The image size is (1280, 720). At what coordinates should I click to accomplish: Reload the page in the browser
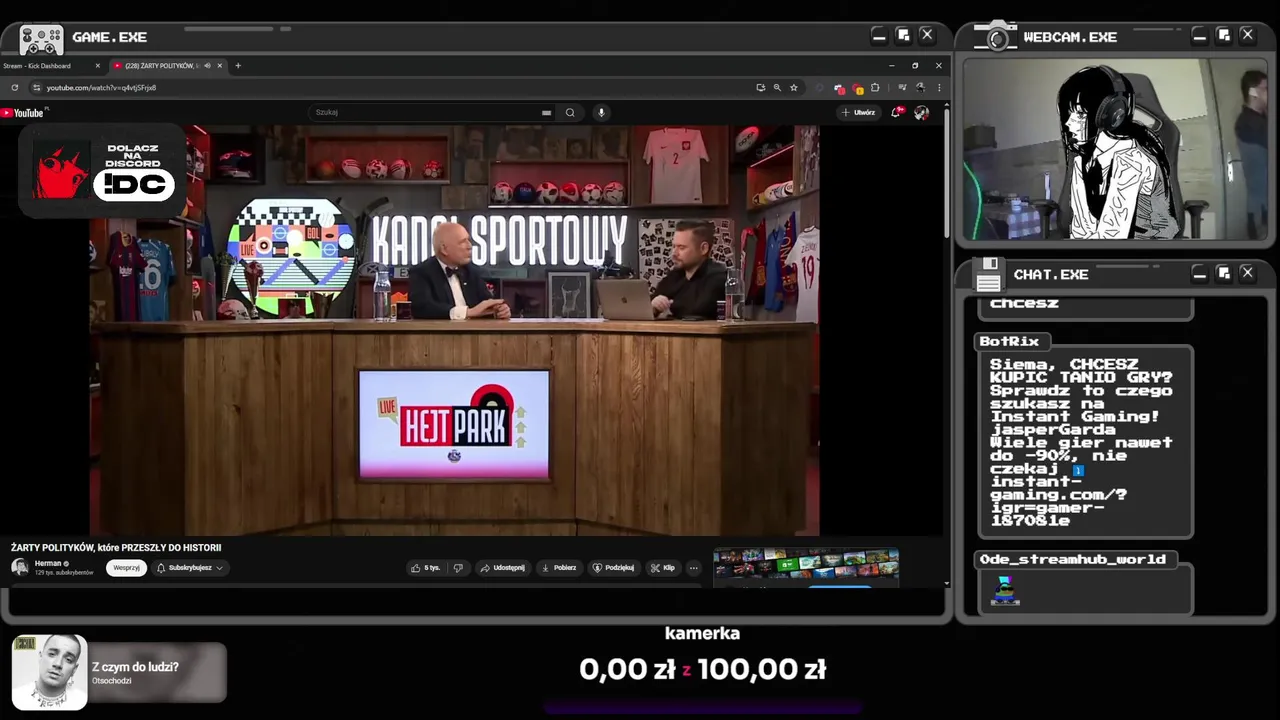[15, 88]
